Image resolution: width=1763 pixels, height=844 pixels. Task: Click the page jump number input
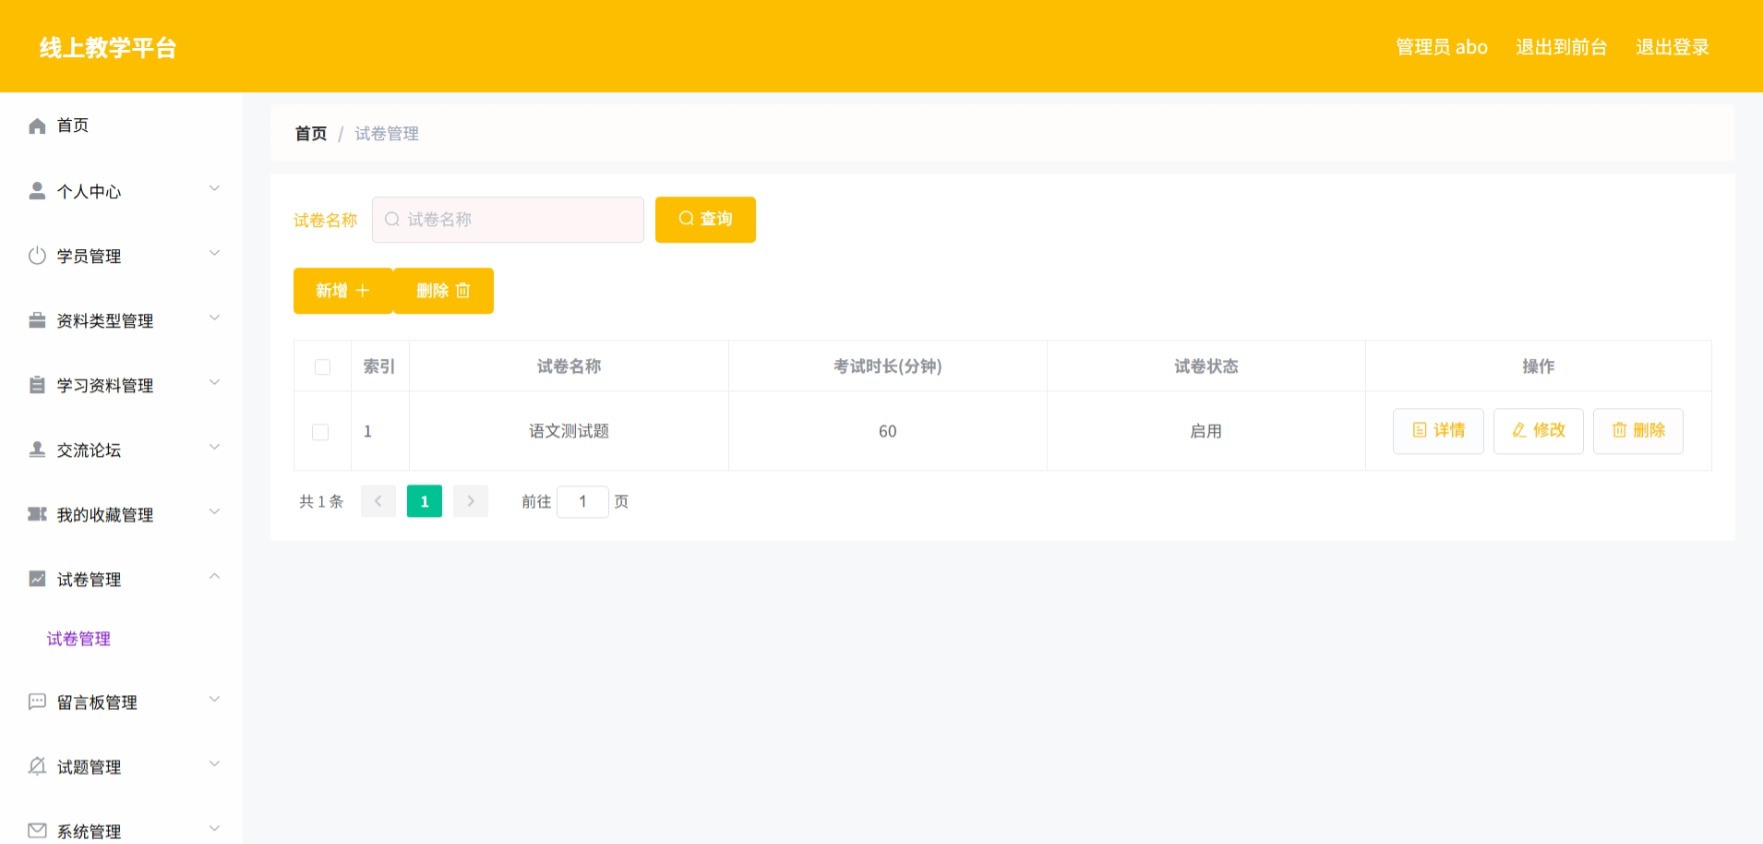(x=582, y=501)
